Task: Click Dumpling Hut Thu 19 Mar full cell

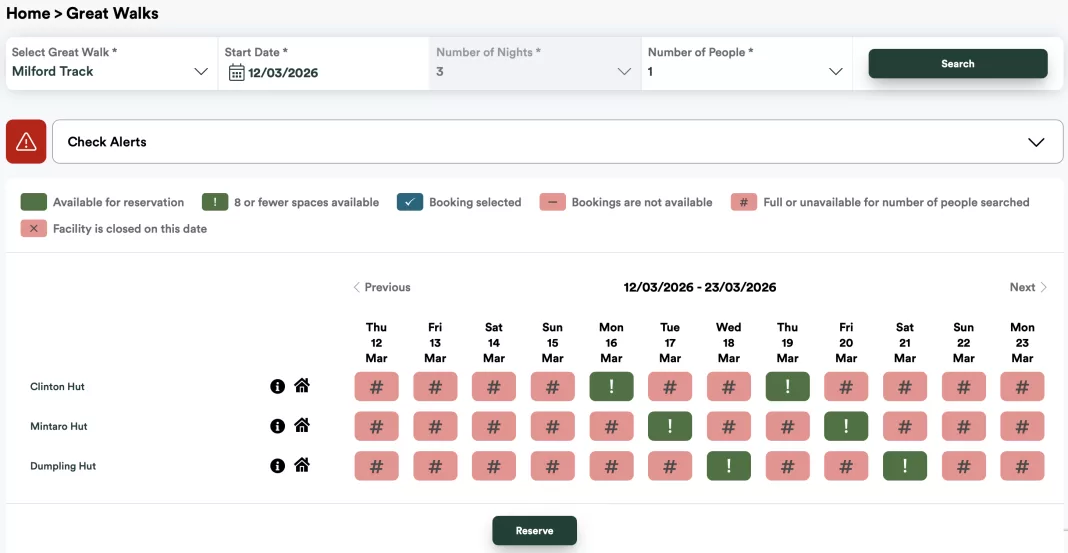Action: click(x=787, y=466)
